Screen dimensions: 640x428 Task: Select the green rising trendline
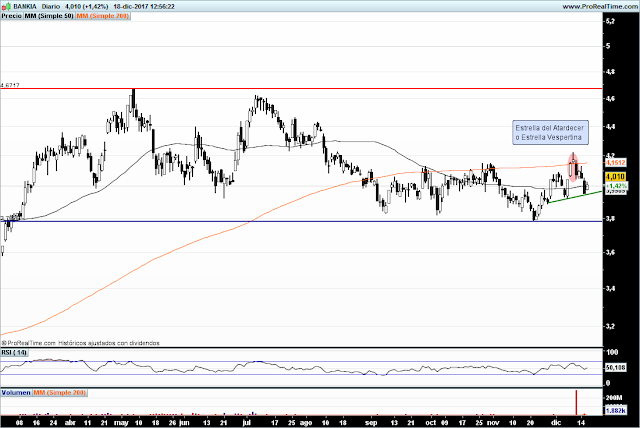pyautogui.click(x=575, y=197)
